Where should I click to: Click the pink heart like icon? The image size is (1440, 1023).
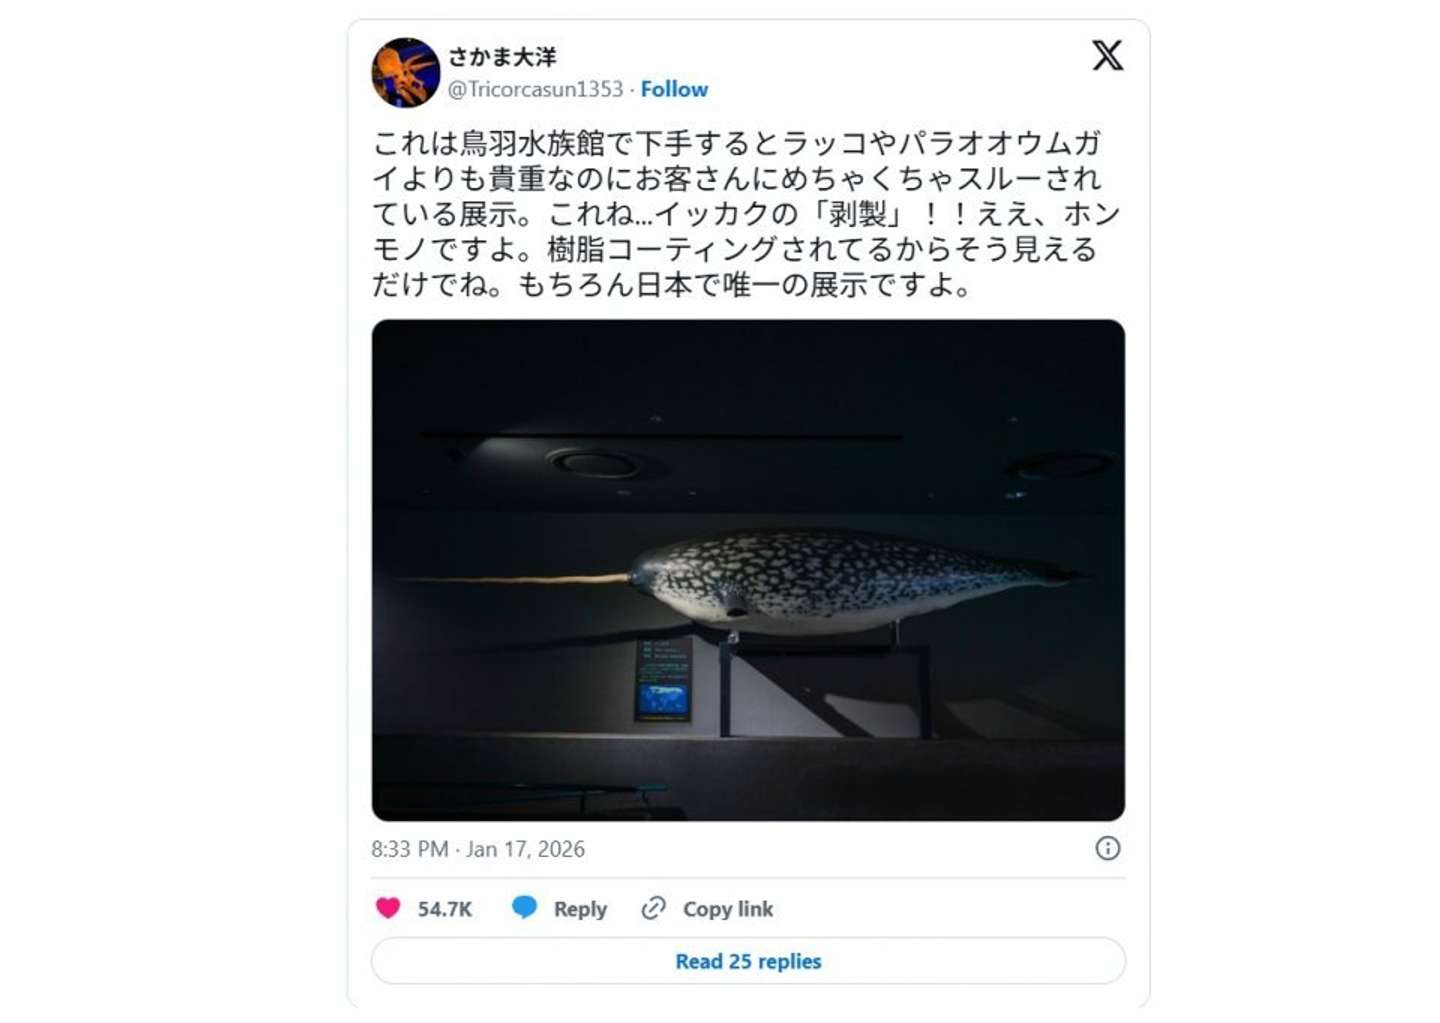pyautogui.click(x=388, y=908)
